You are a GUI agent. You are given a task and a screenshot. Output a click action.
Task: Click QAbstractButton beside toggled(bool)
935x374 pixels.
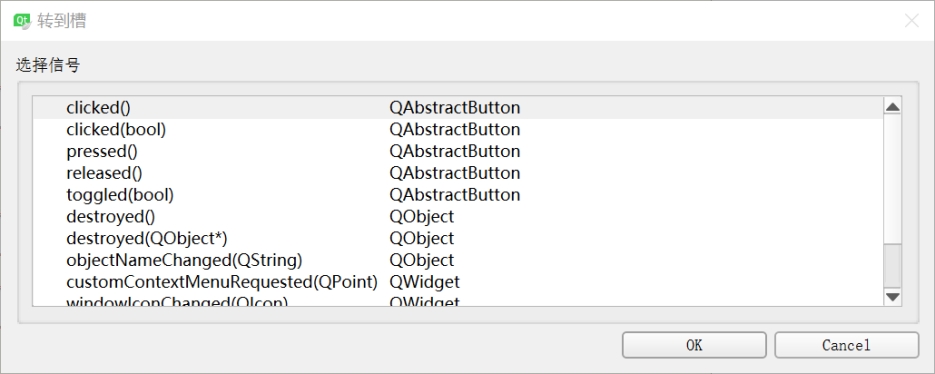point(455,195)
